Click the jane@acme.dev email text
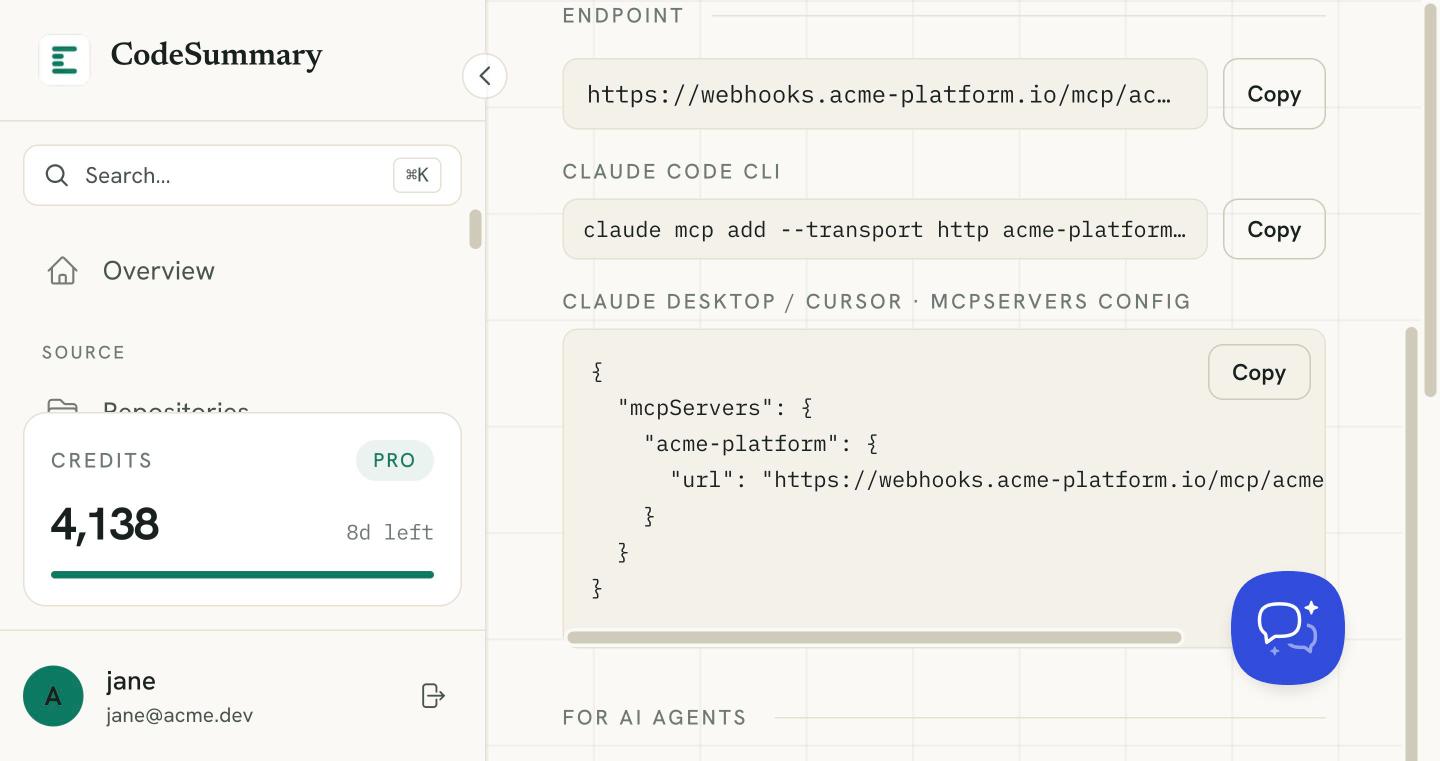 click(x=179, y=715)
